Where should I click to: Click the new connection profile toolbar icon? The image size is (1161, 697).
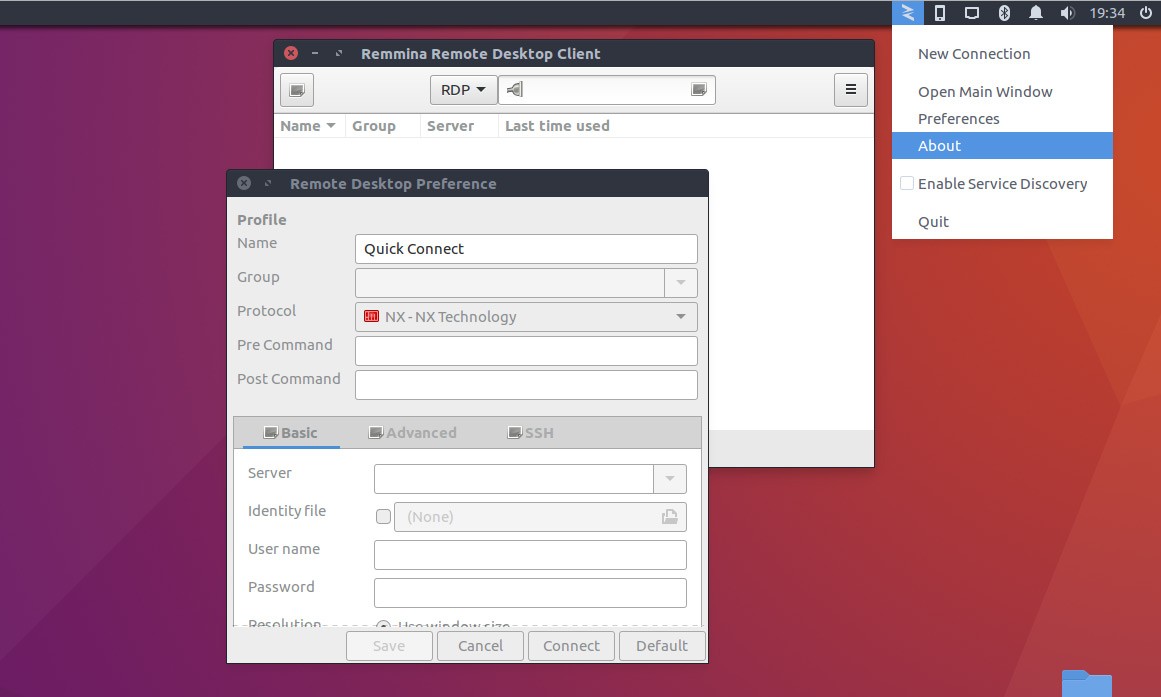point(297,90)
